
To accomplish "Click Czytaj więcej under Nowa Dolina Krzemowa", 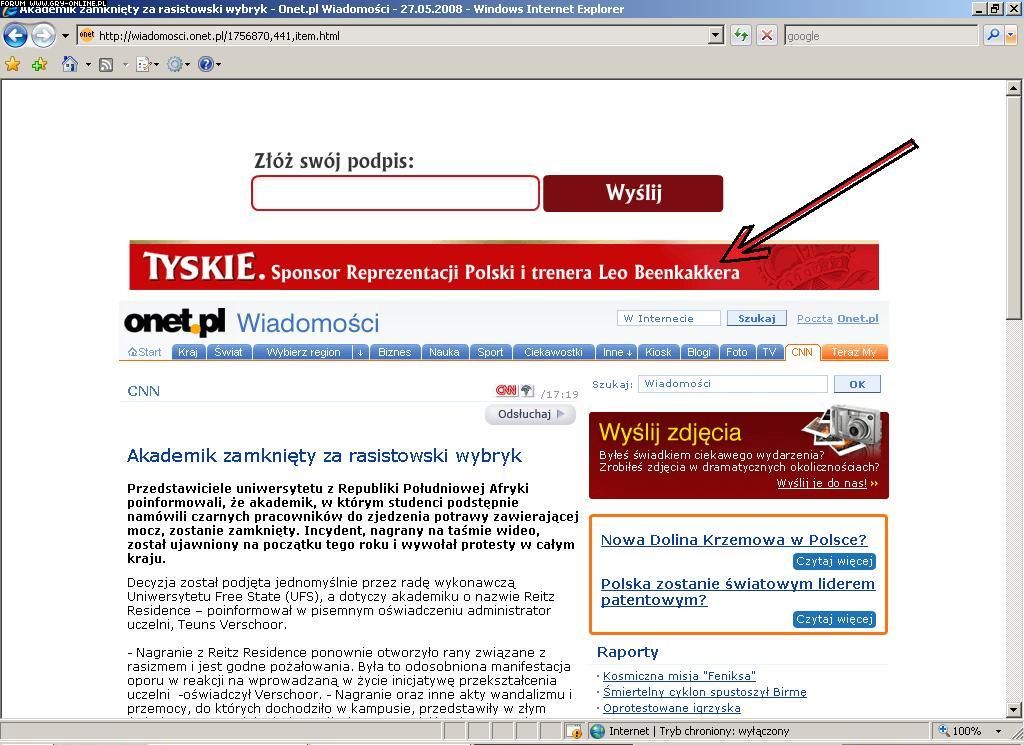I will coord(835,562).
